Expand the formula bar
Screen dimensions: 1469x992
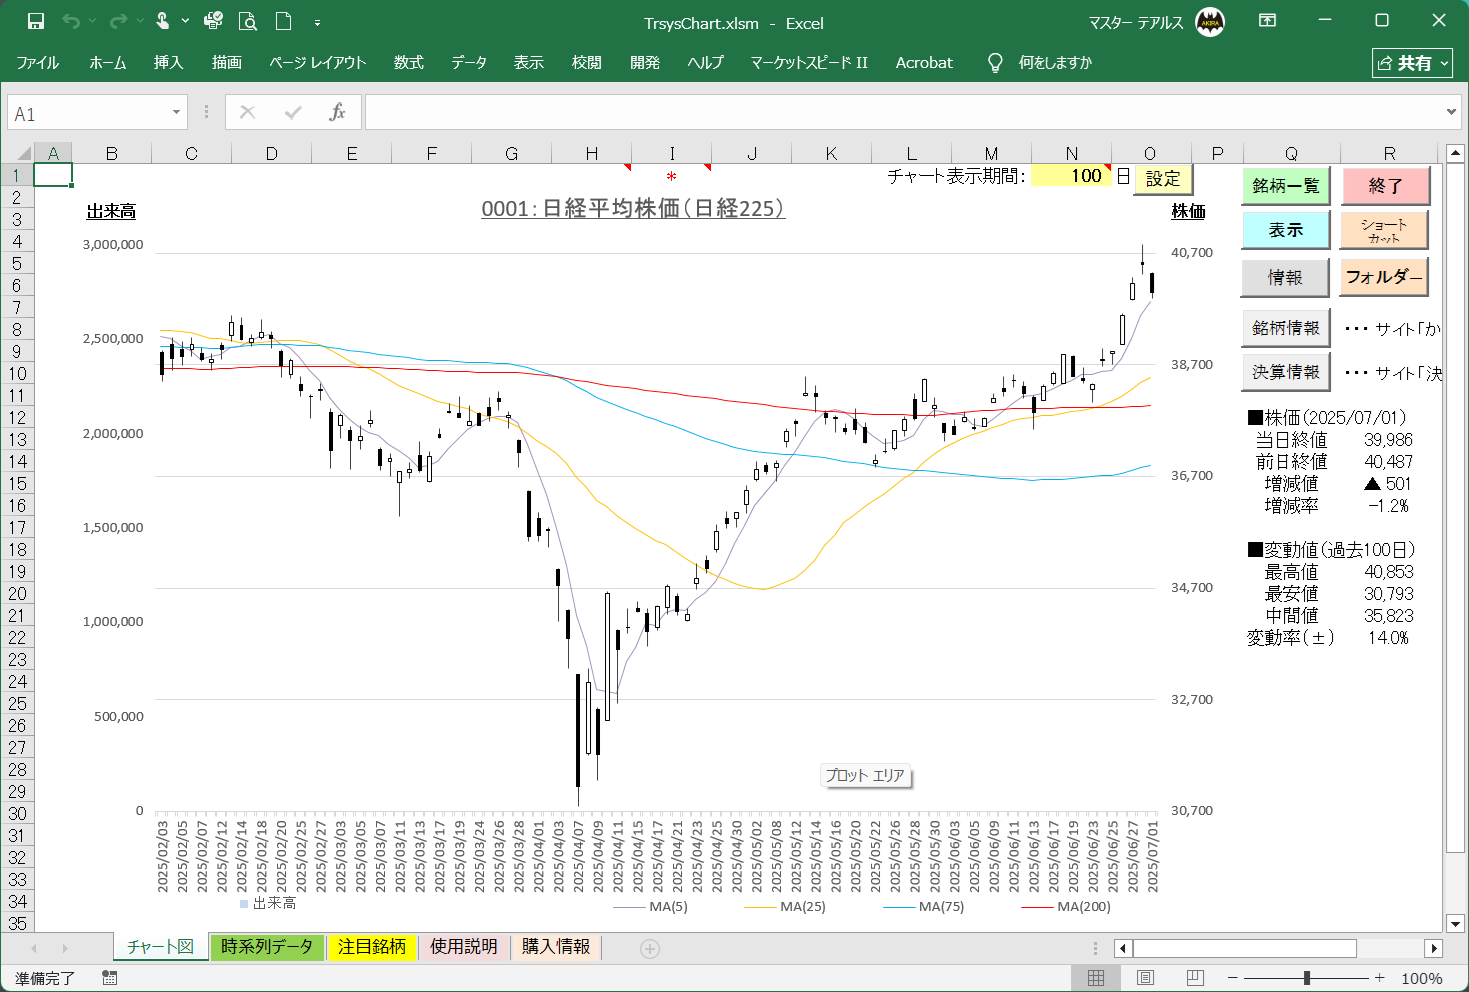tap(1451, 112)
